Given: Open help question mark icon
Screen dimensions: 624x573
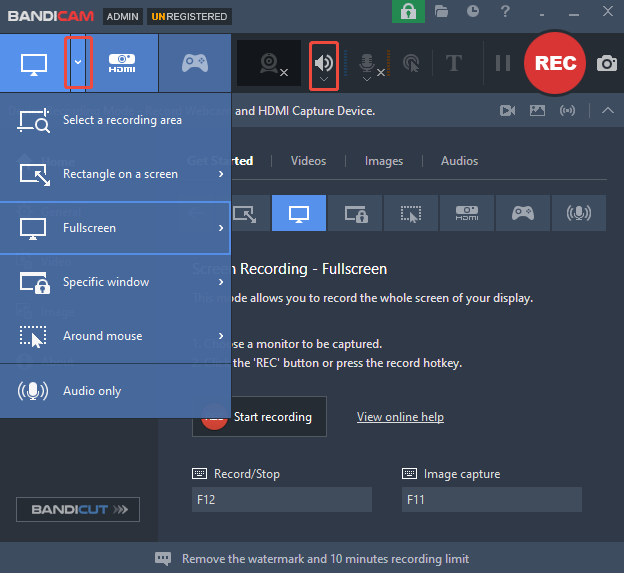Looking at the screenshot, I should pyautogui.click(x=505, y=11).
